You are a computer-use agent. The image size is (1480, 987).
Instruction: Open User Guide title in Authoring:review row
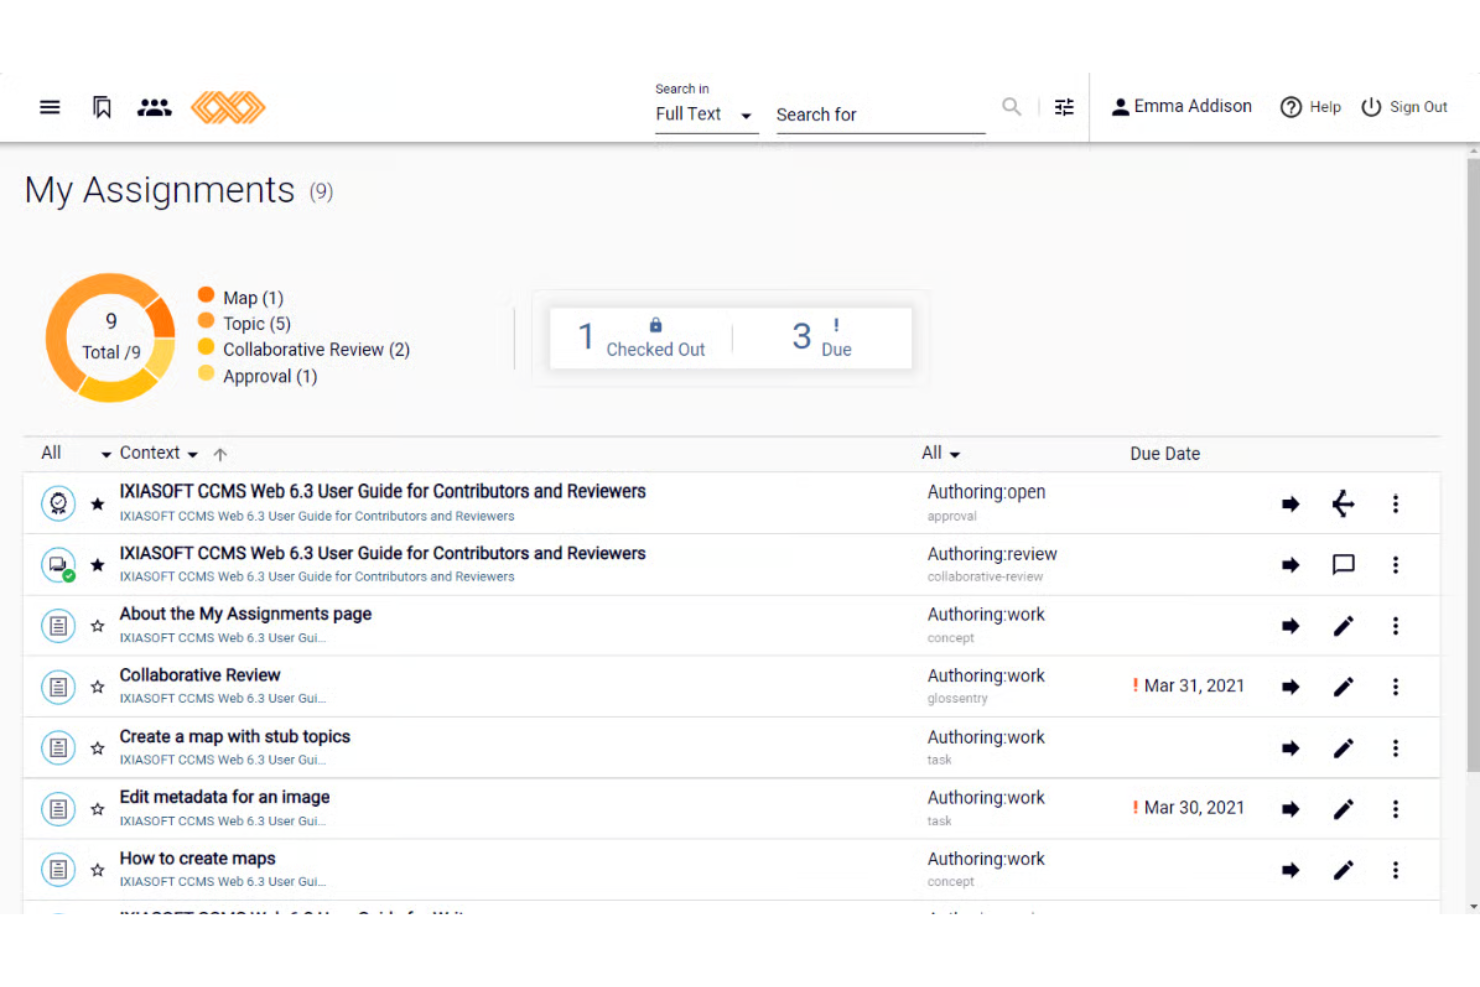tap(383, 553)
